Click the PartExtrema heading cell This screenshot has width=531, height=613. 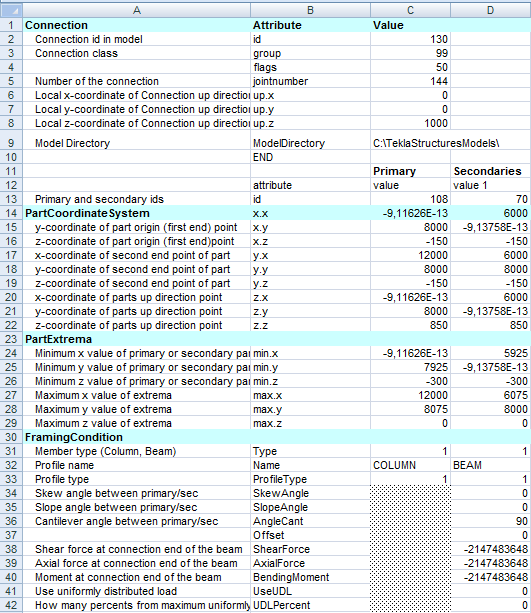pos(136,339)
